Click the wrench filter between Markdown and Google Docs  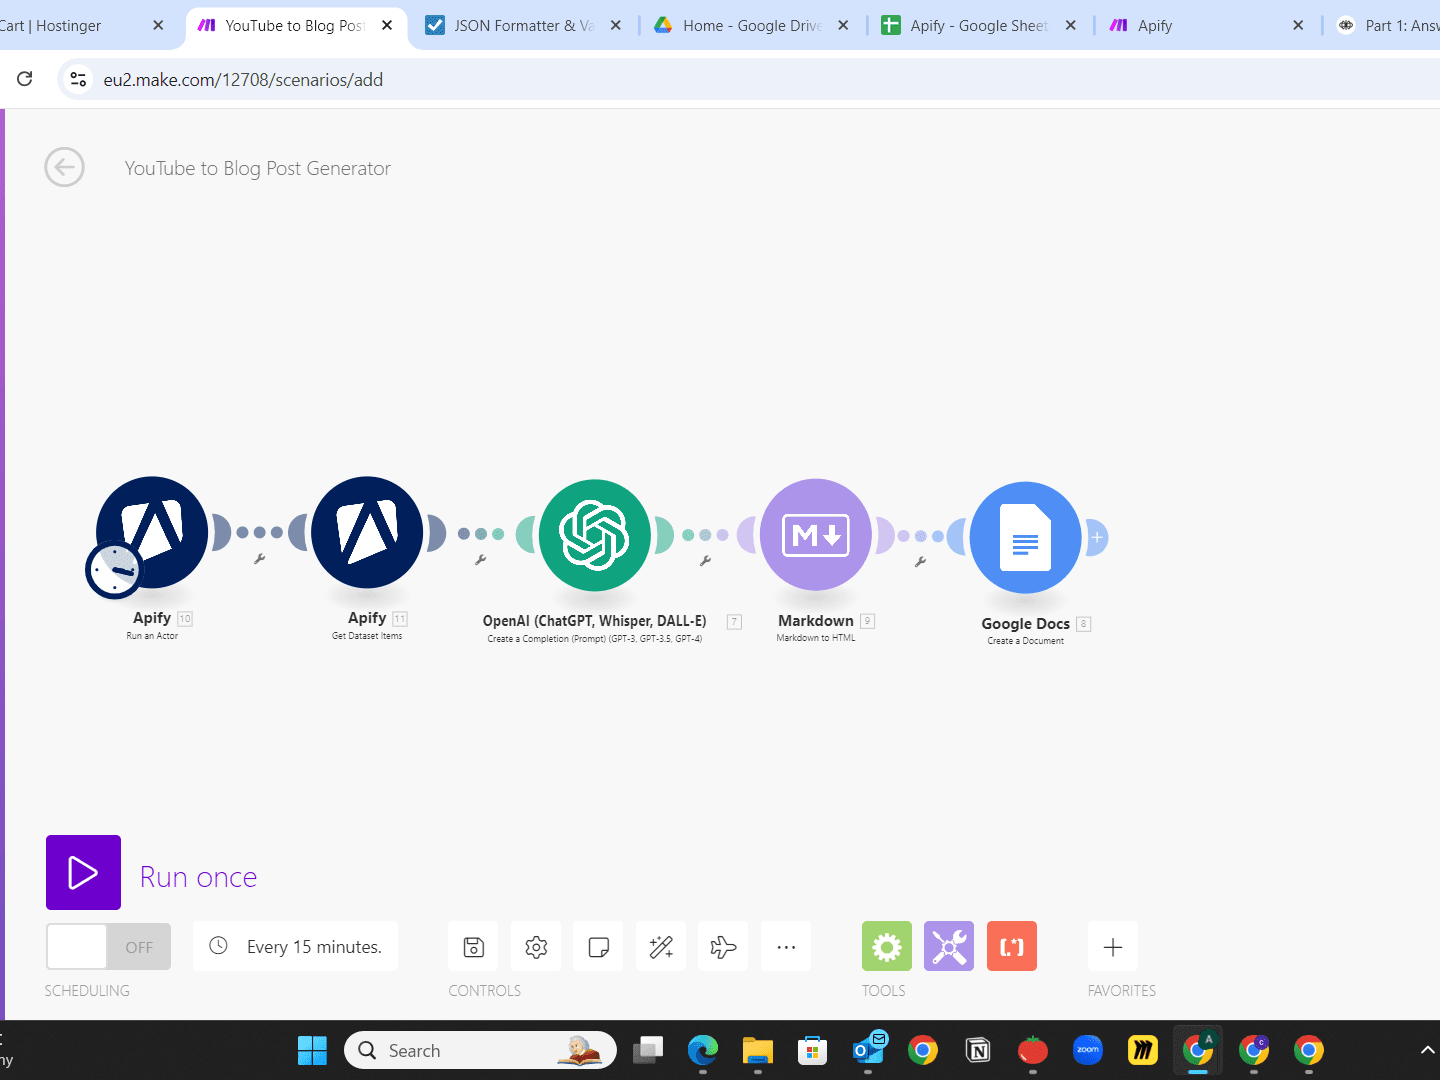click(921, 561)
